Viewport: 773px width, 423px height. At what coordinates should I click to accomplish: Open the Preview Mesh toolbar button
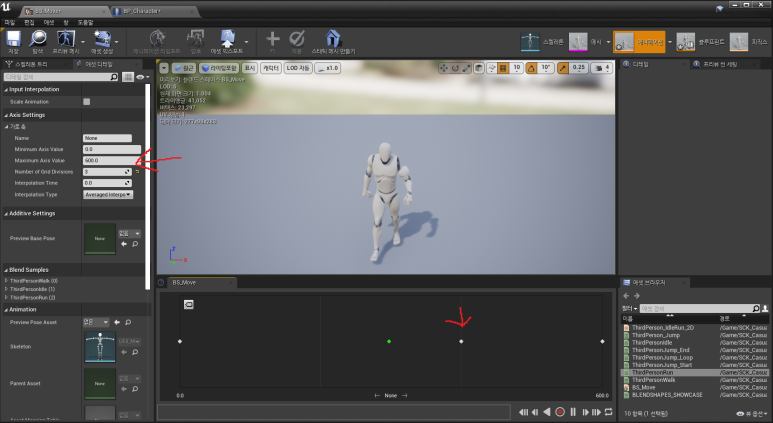click(x=66, y=41)
